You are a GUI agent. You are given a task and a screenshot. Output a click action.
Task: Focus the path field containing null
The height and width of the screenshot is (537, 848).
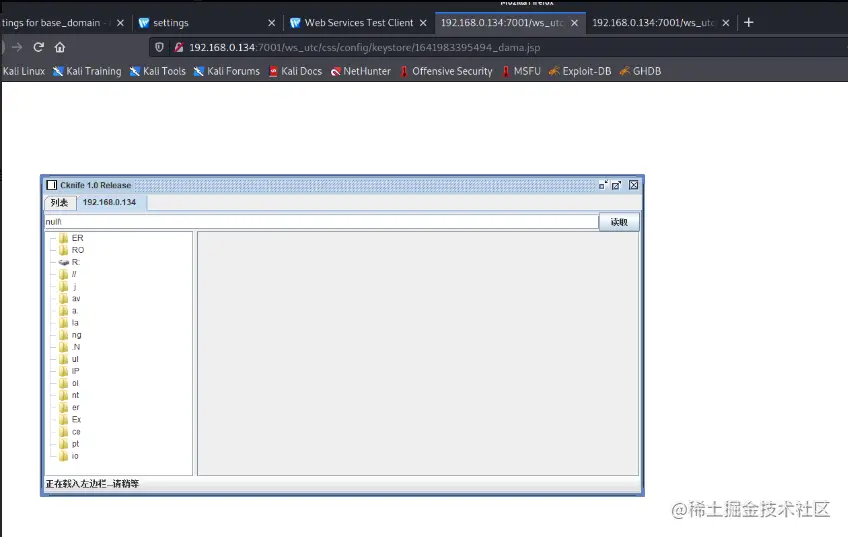tap(321, 222)
